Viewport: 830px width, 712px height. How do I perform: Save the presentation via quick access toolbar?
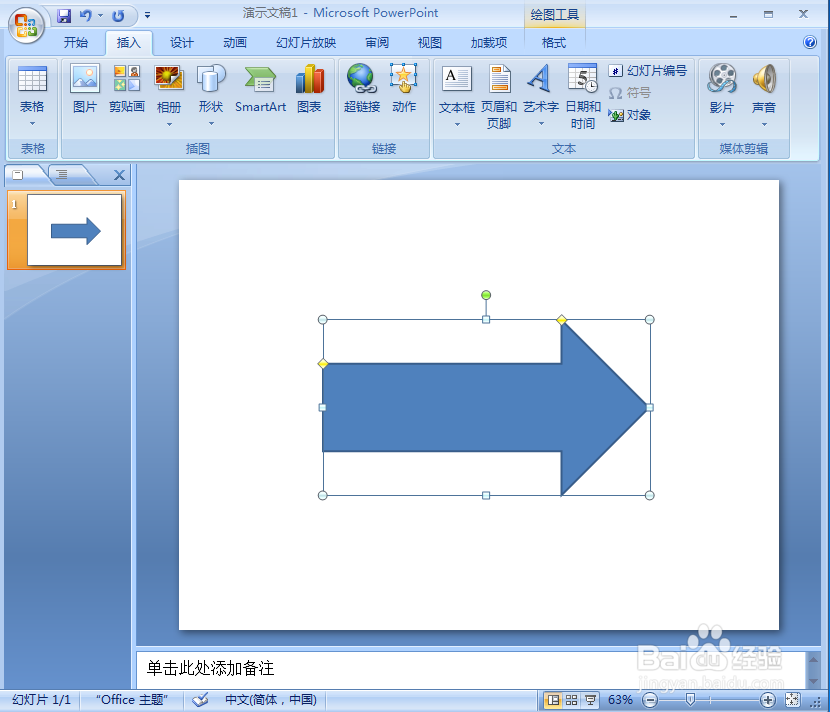click(x=64, y=16)
